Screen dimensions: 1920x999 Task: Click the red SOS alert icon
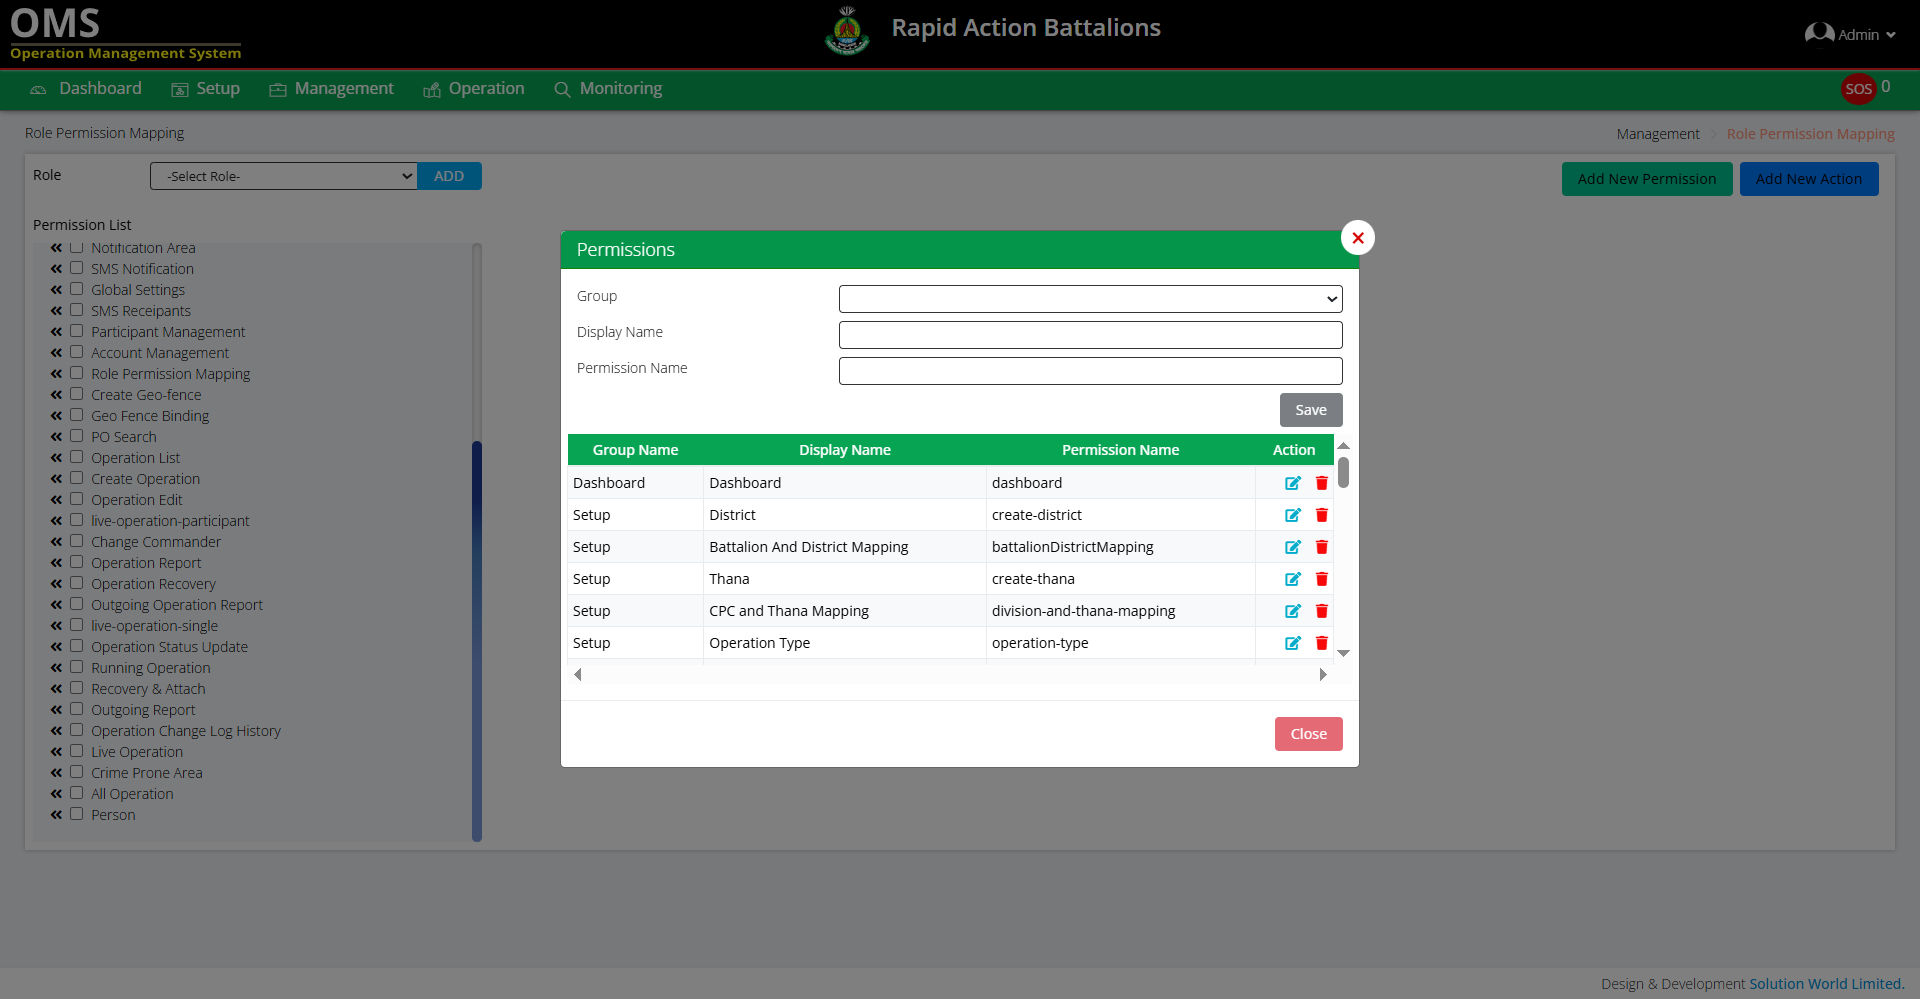coord(1857,89)
